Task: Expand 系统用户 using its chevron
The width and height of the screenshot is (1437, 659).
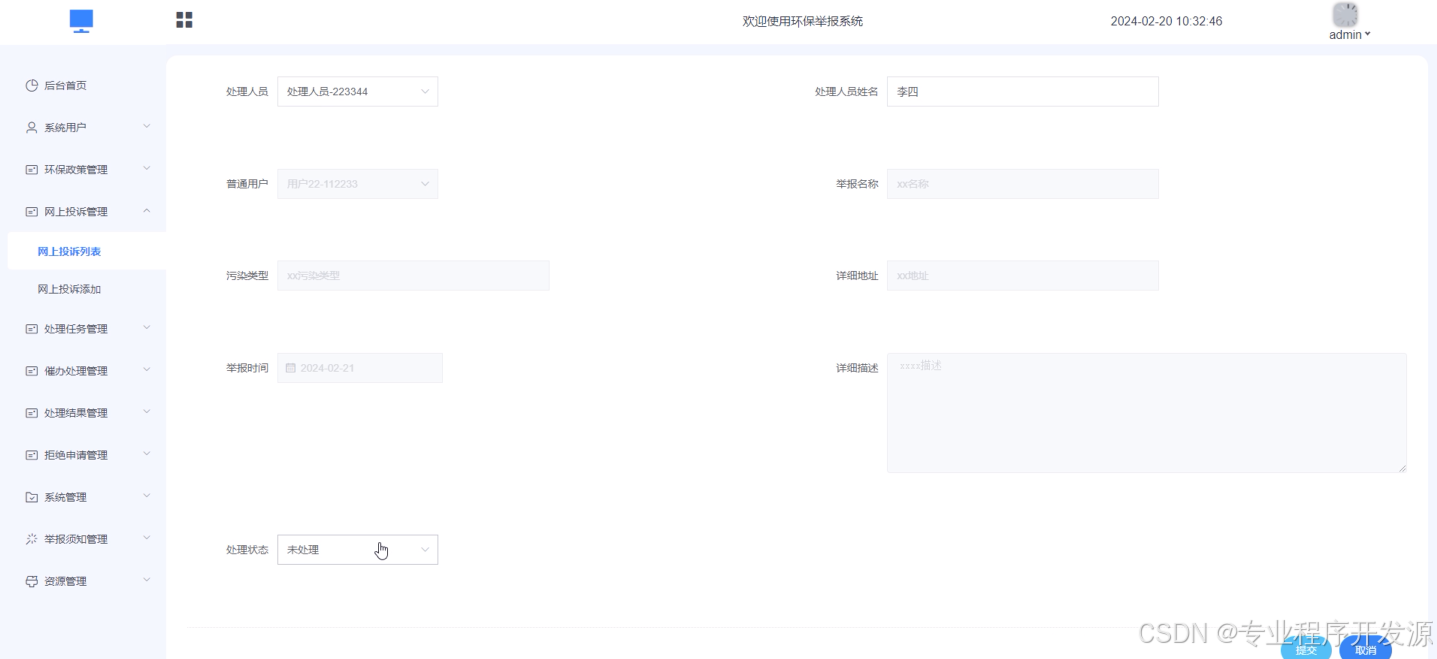Action: pos(147,127)
